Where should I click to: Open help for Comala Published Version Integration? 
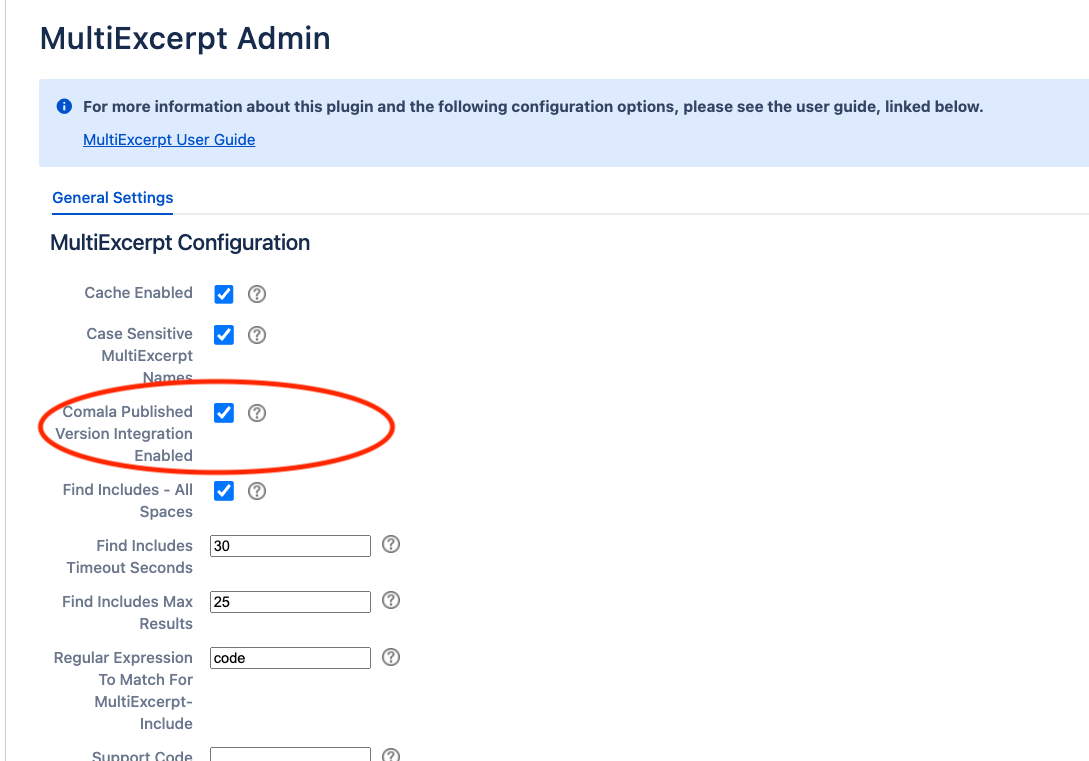pos(256,412)
